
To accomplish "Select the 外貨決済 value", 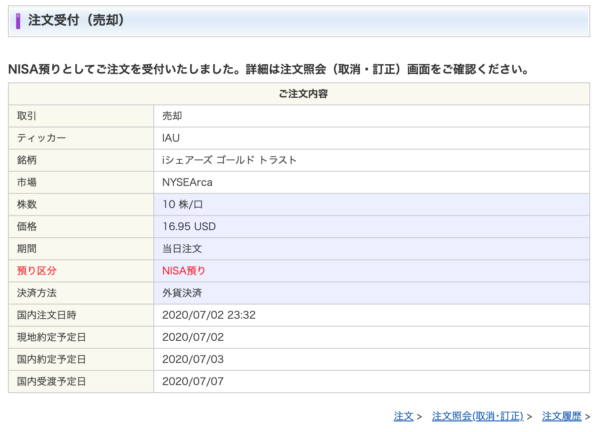I will point(182,293).
